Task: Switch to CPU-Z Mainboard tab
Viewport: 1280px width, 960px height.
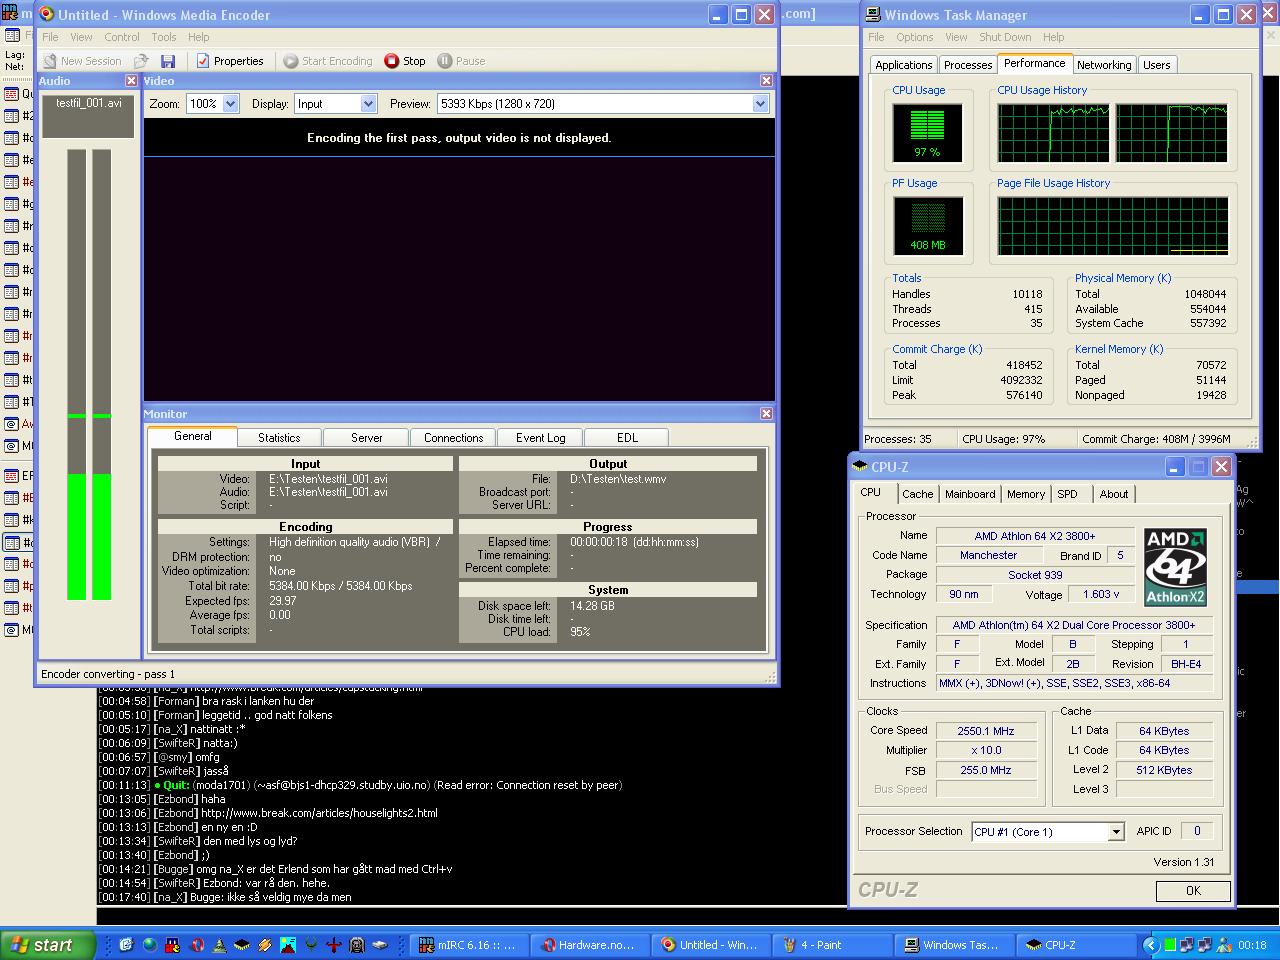Action: 970,494
